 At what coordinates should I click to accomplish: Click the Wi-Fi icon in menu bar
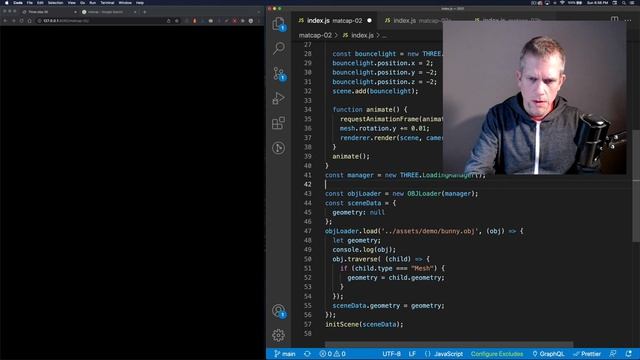point(562,2)
